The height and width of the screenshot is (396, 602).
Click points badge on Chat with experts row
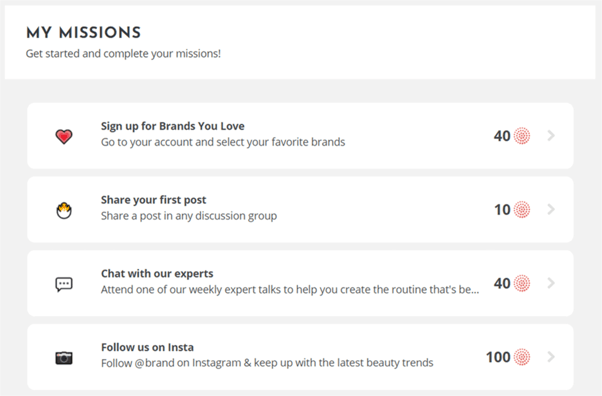click(x=522, y=283)
